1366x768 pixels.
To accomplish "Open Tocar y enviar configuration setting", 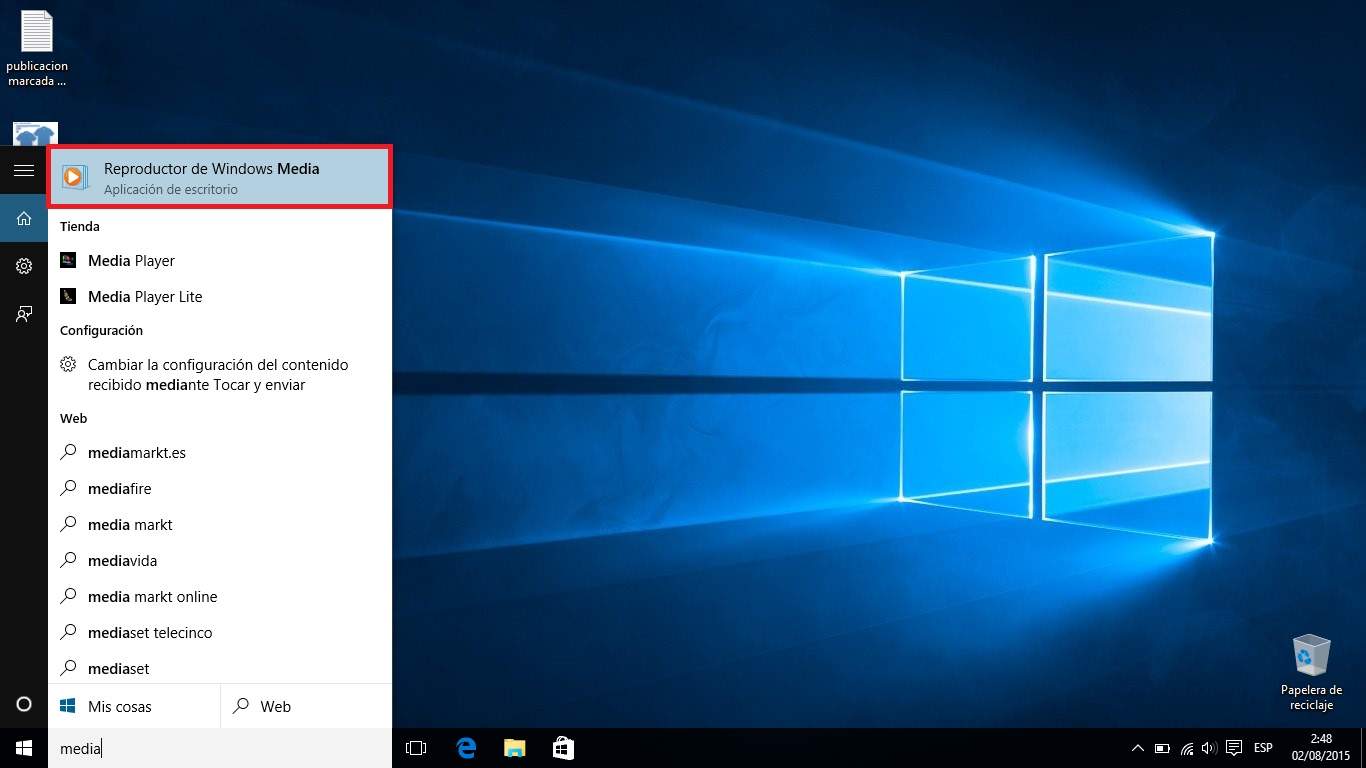I will (x=219, y=375).
